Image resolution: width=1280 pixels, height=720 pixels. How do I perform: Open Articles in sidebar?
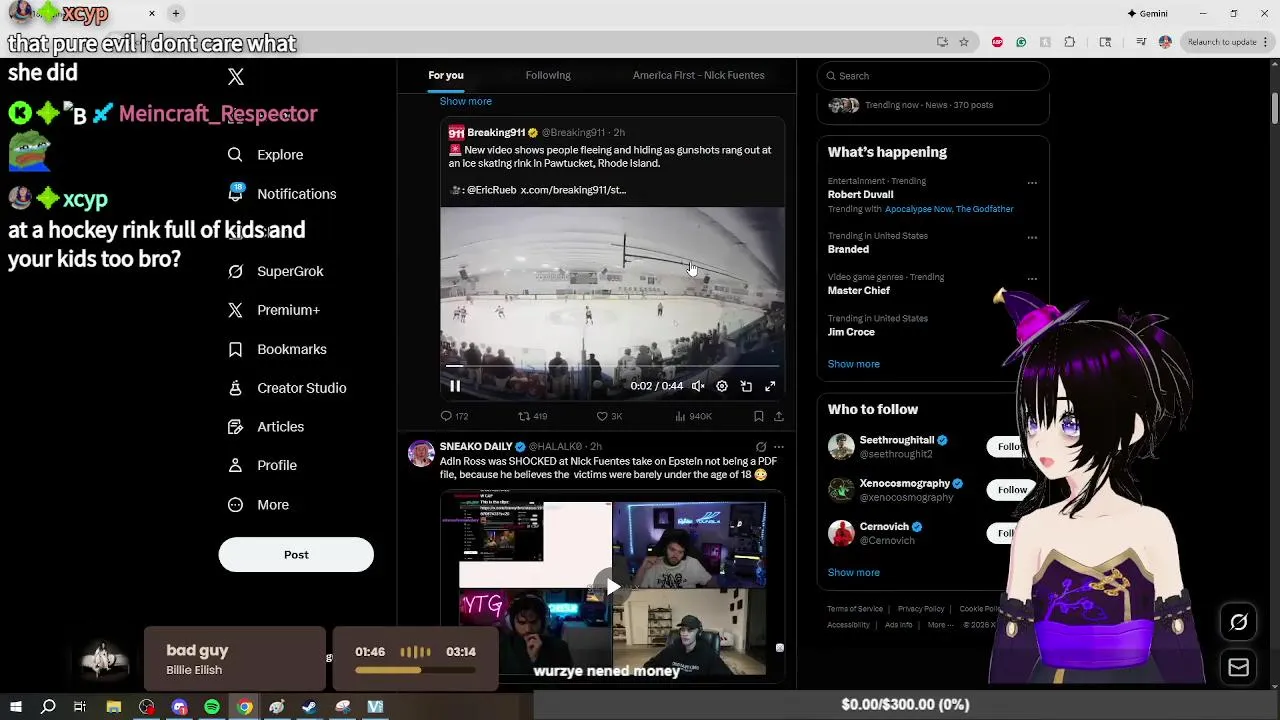click(x=266, y=427)
